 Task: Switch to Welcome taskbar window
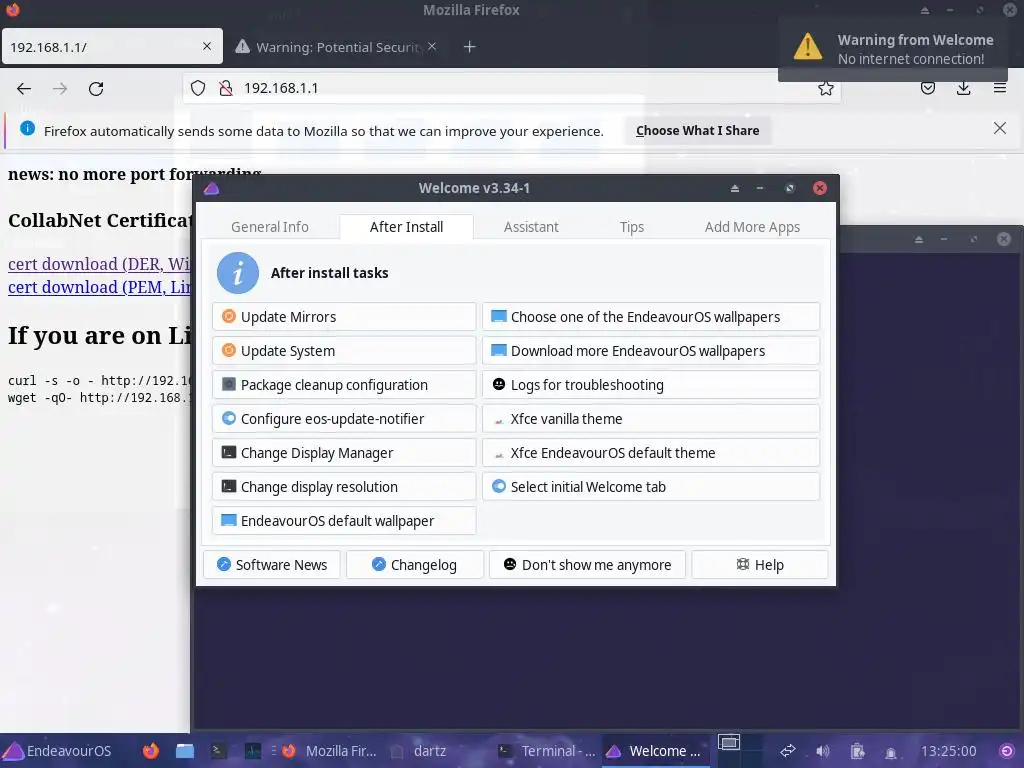(x=654, y=751)
